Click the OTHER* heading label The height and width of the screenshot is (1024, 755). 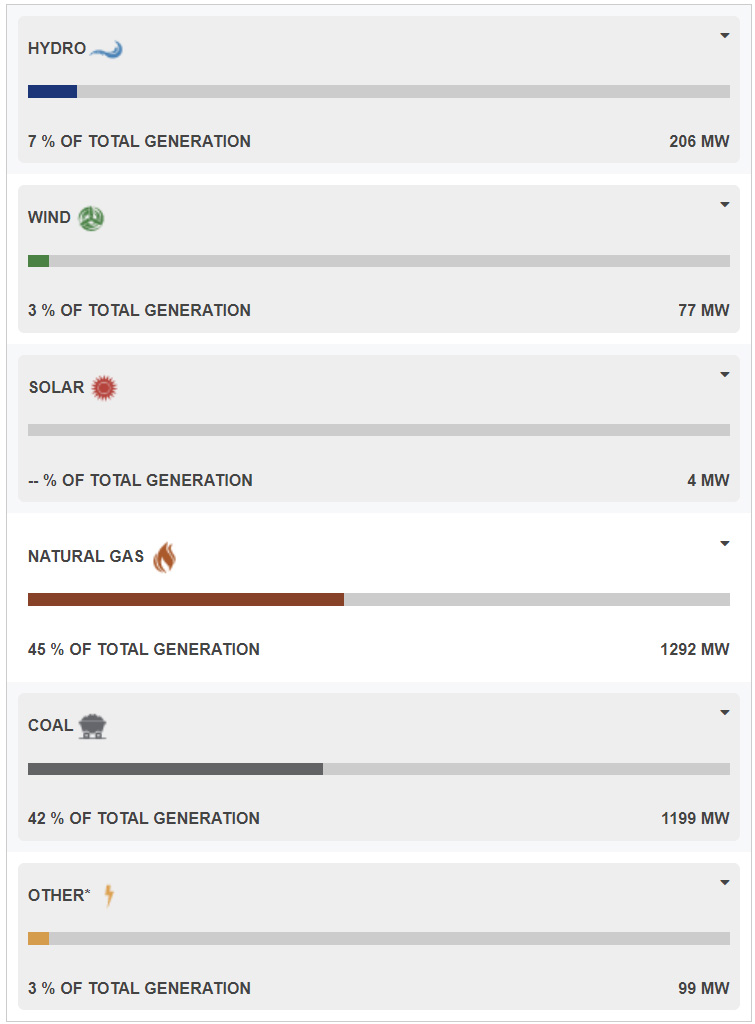(x=59, y=896)
